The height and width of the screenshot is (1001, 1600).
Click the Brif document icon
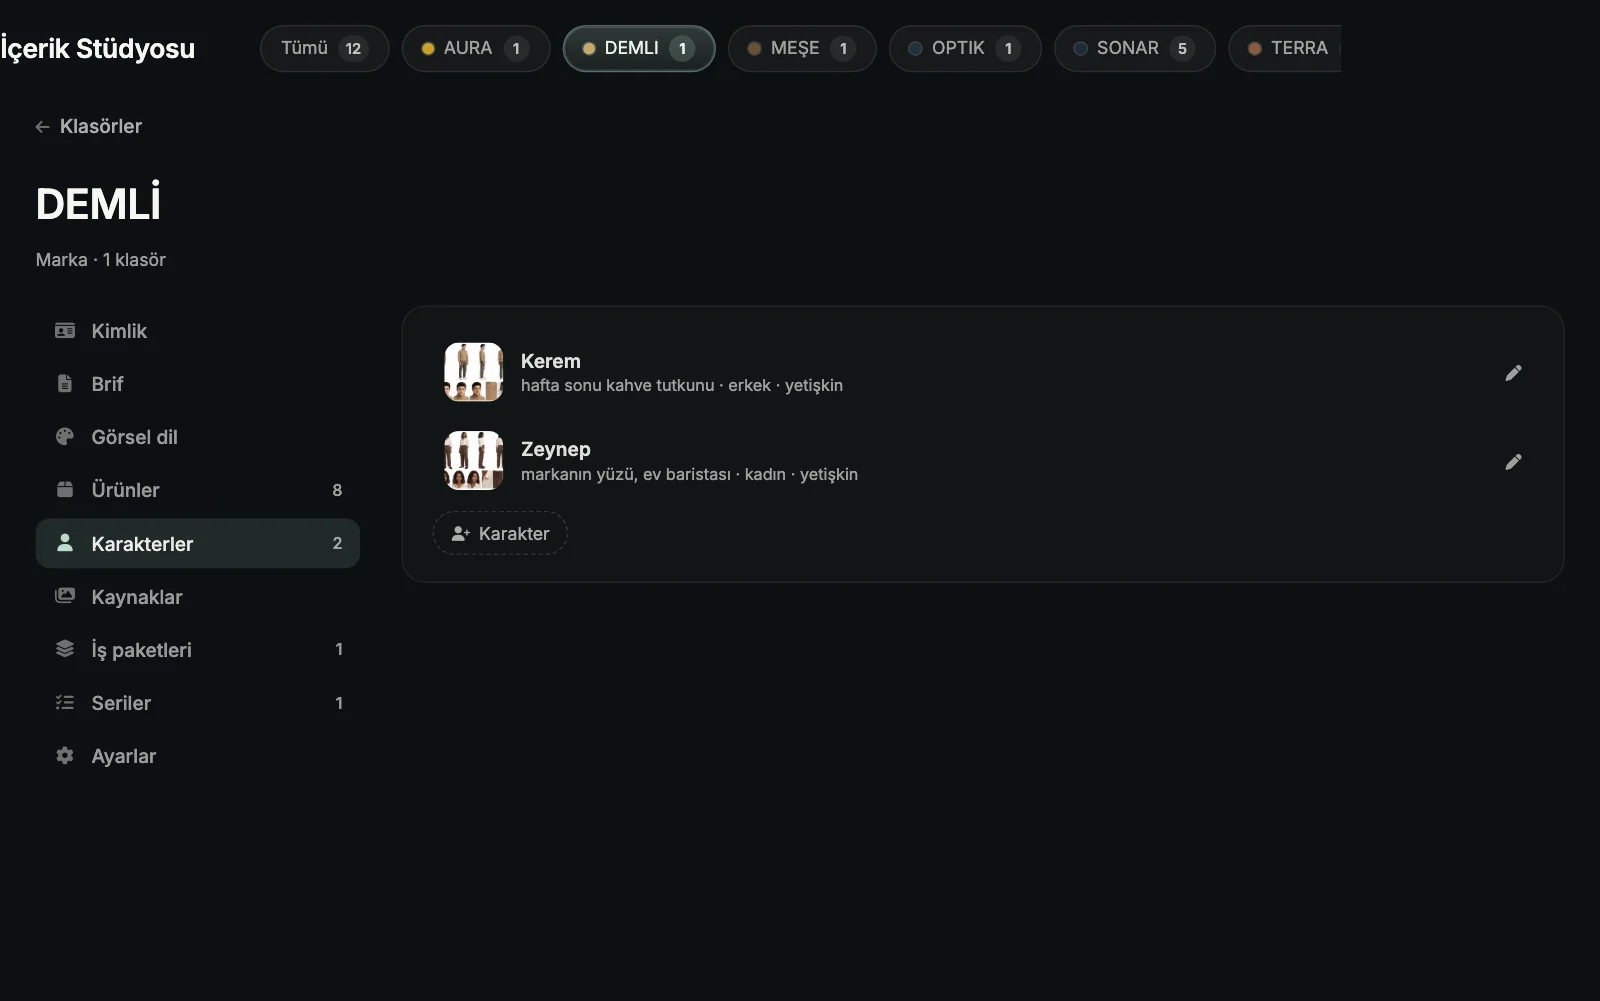pos(65,384)
